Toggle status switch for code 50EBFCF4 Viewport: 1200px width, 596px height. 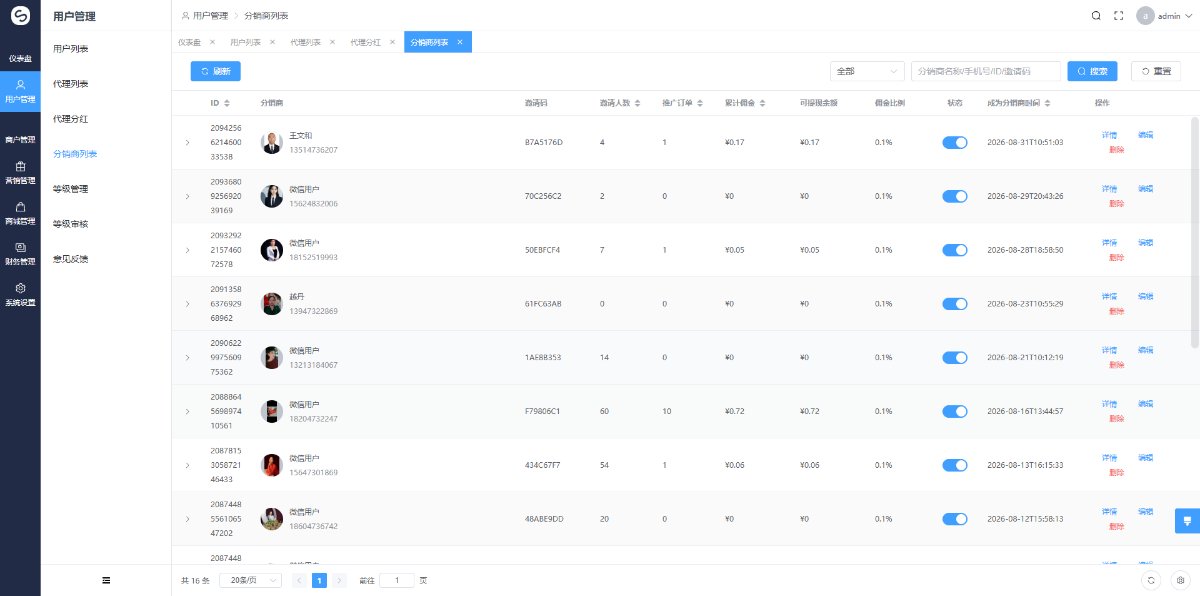click(x=955, y=250)
